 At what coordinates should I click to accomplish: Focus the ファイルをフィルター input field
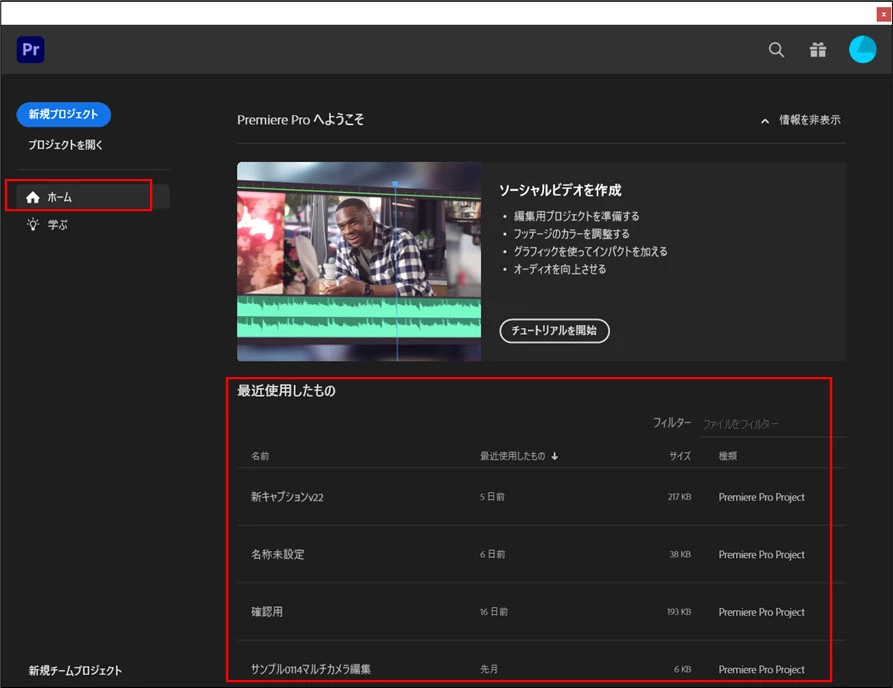(772, 424)
